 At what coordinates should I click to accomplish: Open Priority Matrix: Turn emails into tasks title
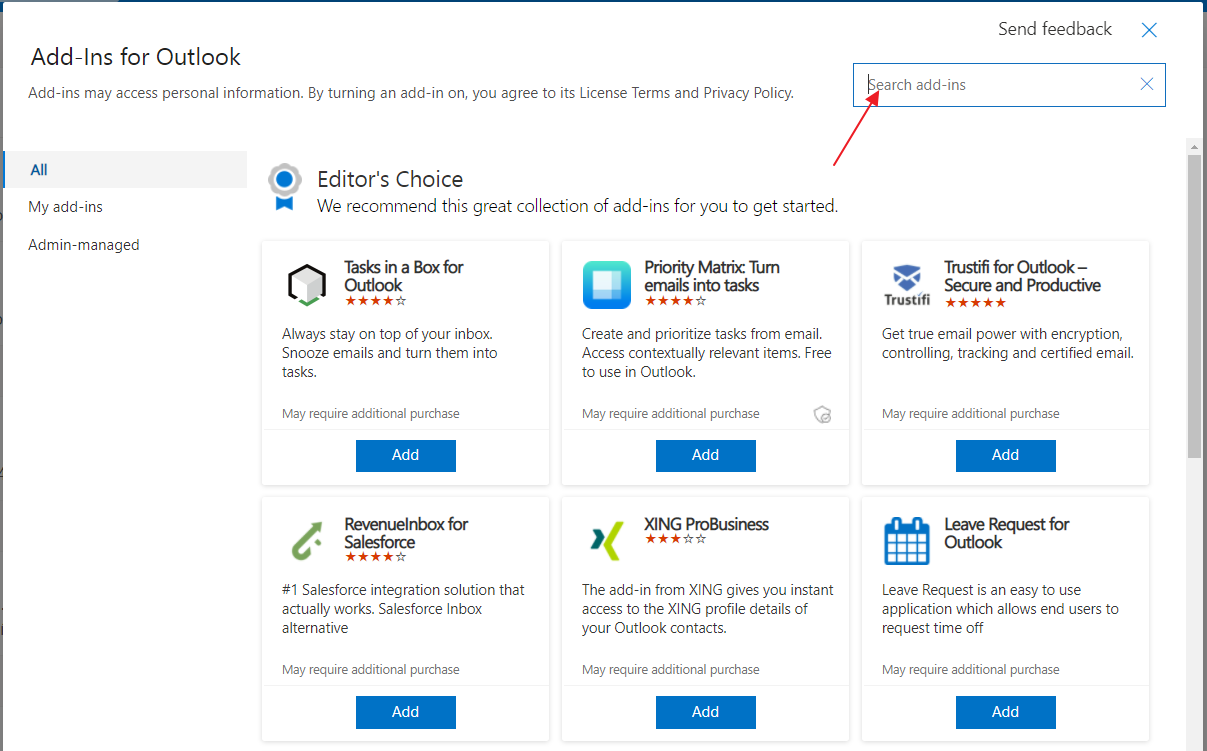(712, 276)
